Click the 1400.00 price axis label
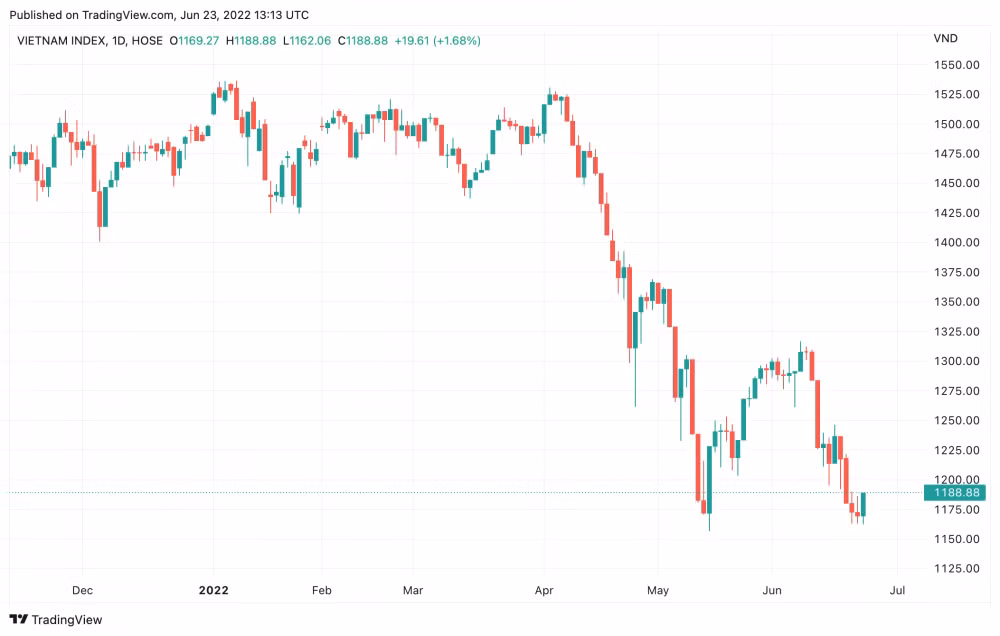This screenshot has height=636, width=1000. [957, 242]
